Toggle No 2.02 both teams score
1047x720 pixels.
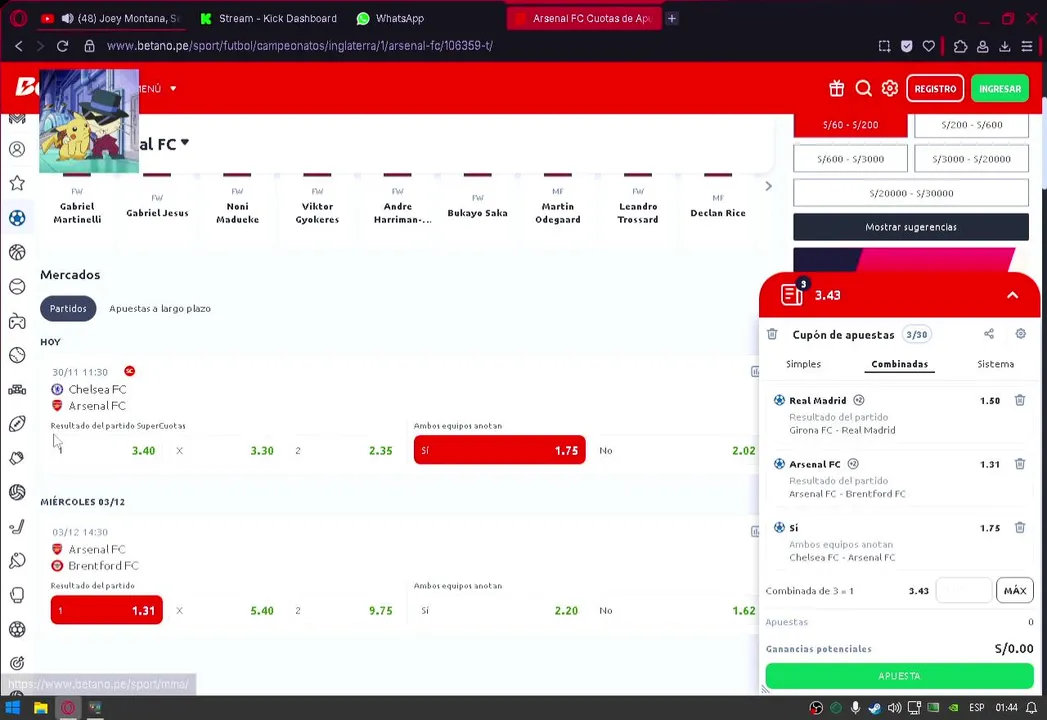[x=676, y=450]
